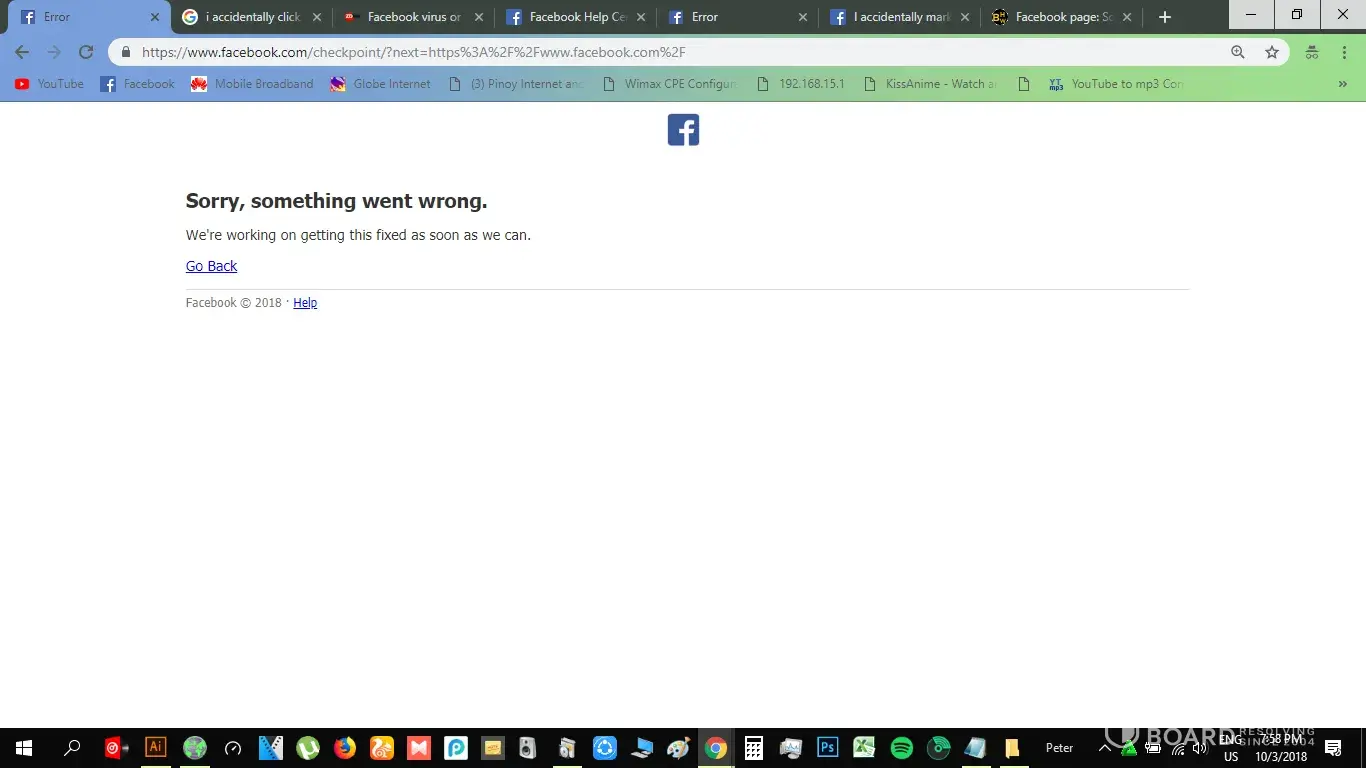Launch Firefox from the taskbar

[x=345, y=748]
